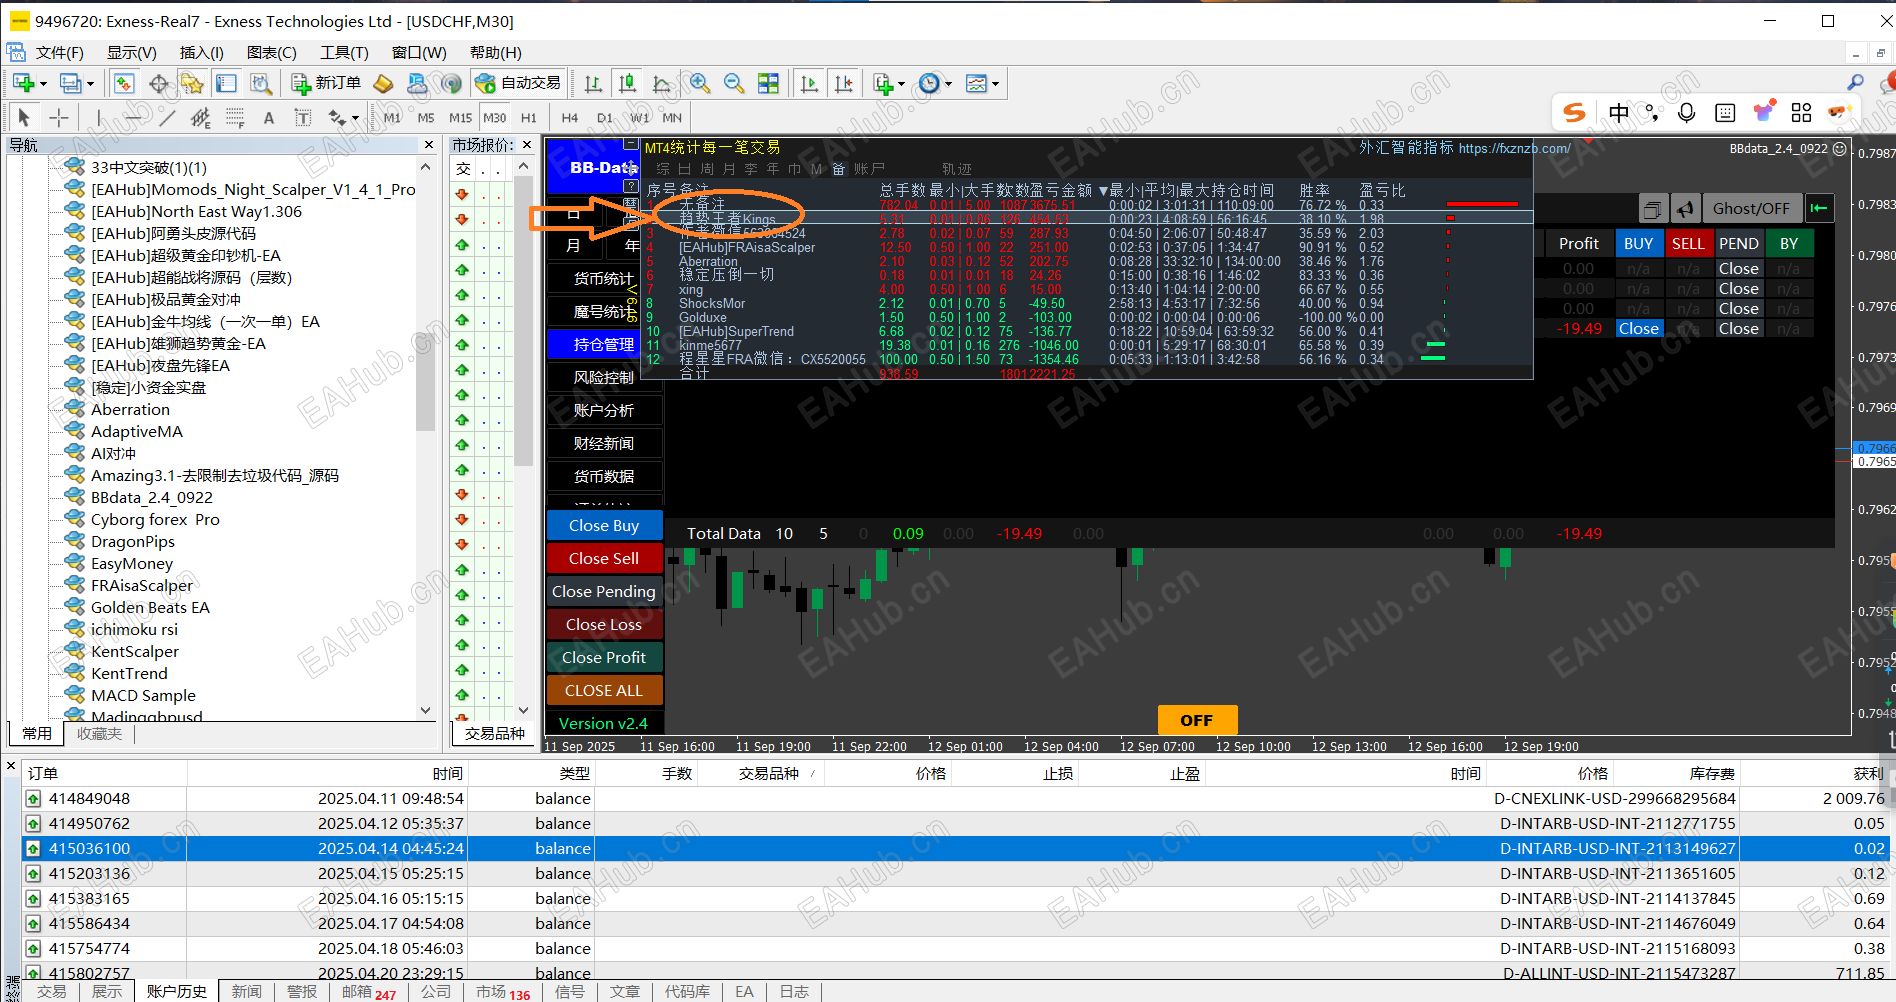Show the Market Watch panel icon
This screenshot has width=1896, height=1002.
click(124, 84)
